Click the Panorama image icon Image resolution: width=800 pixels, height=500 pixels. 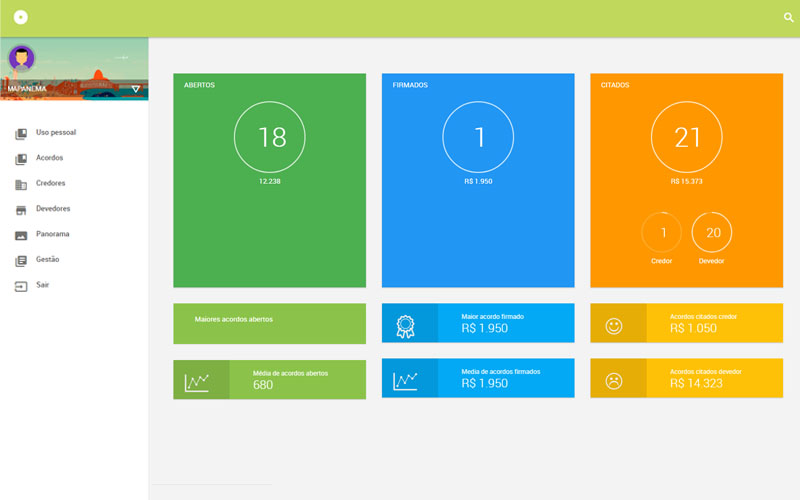click(x=21, y=235)
